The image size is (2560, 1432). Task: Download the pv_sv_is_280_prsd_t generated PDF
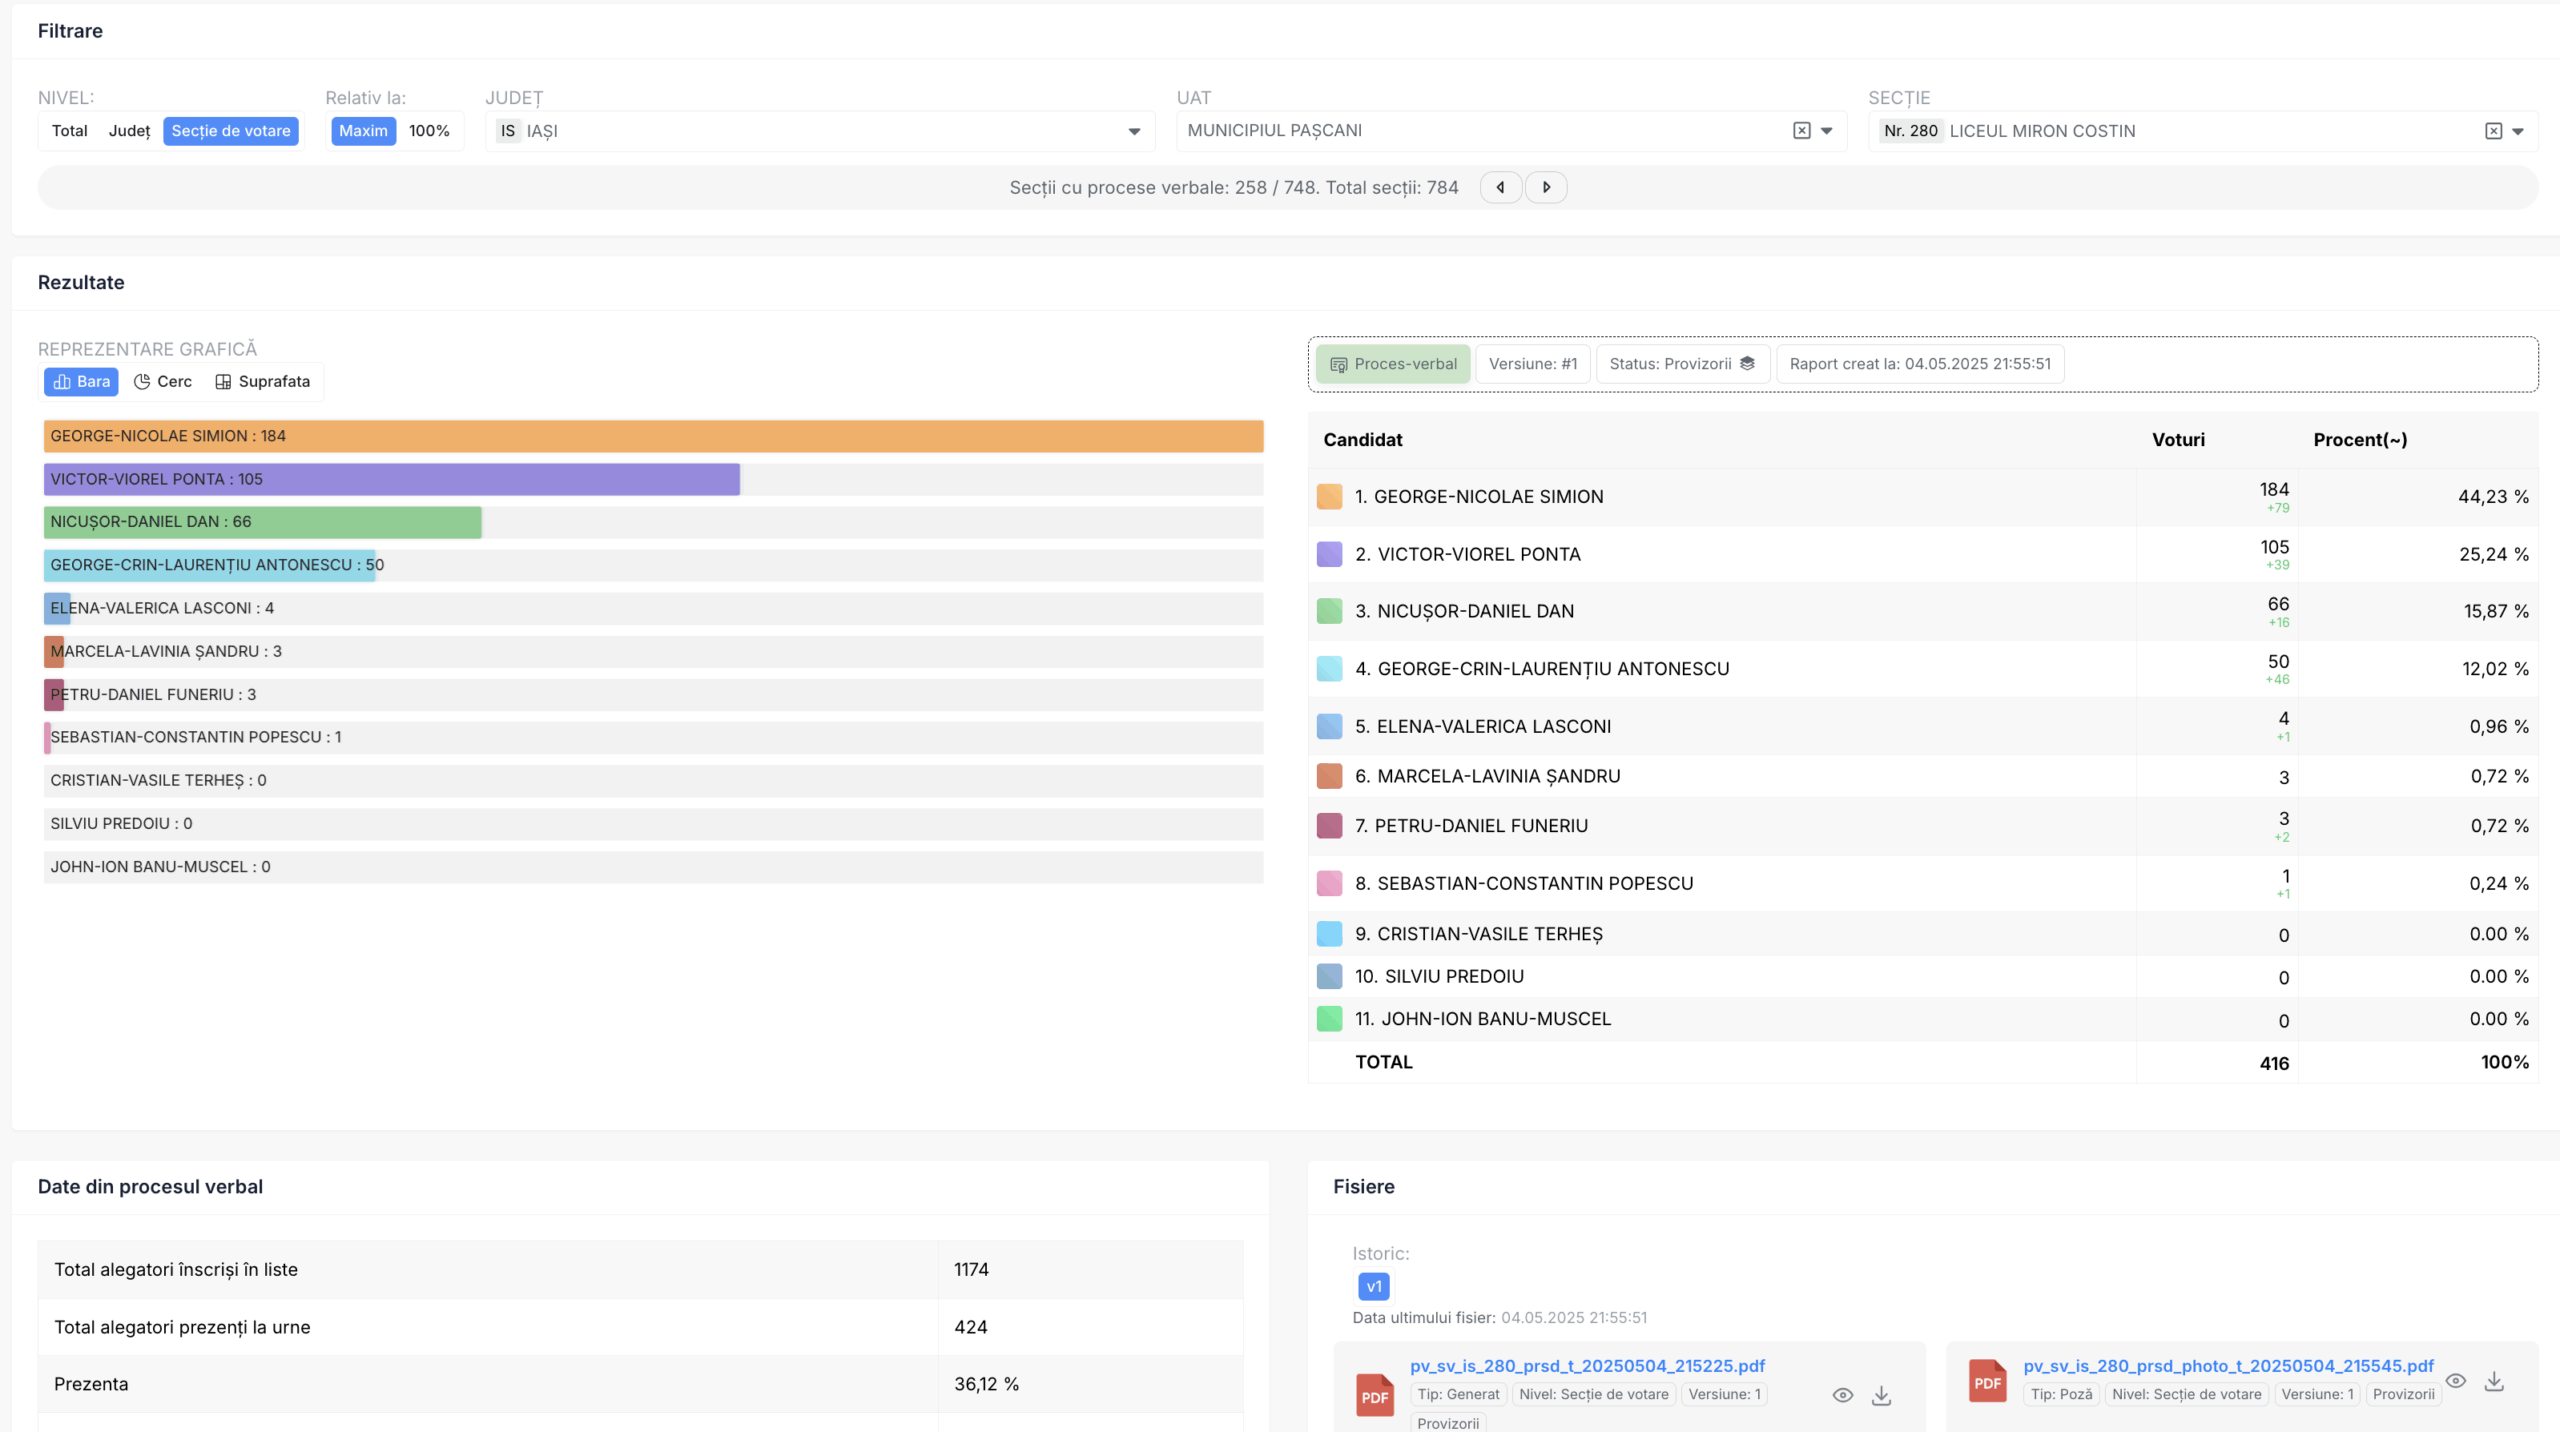pyautogui.click(x=1881, y=1395)
